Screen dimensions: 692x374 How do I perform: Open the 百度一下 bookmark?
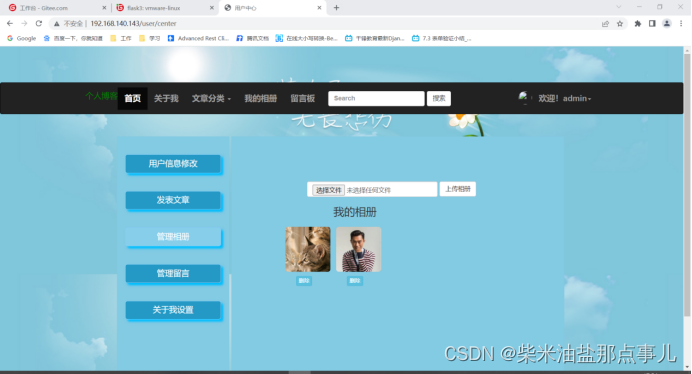coord(73,38)
